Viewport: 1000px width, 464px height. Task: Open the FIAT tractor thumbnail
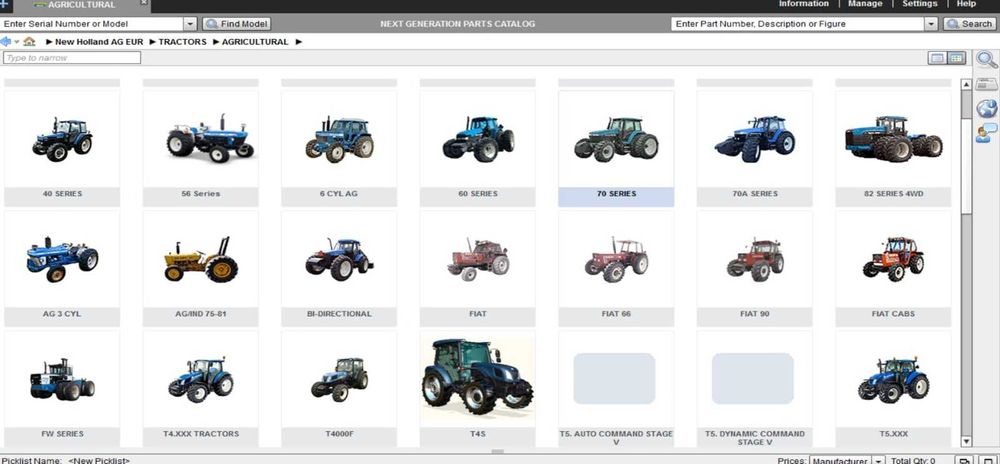pos(478,260)
